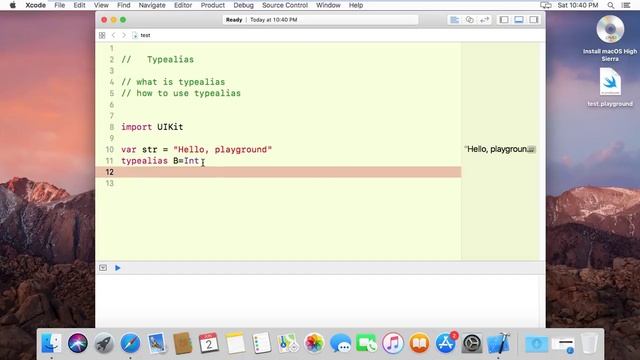Open Messages from the Dock
This screenshot has width=640, height=360.
[340, 343]
